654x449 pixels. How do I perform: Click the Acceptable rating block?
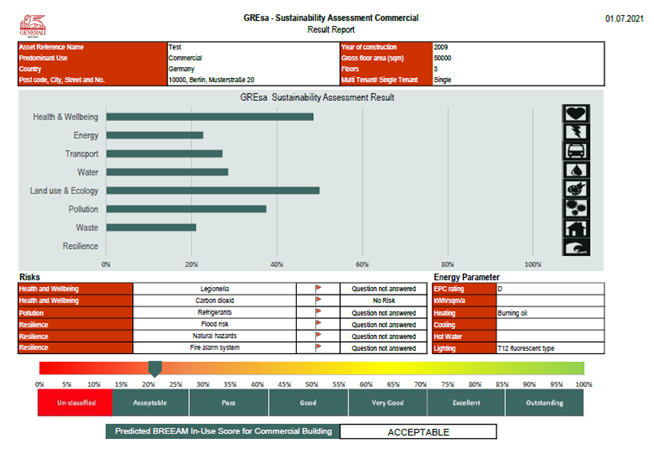150,403
